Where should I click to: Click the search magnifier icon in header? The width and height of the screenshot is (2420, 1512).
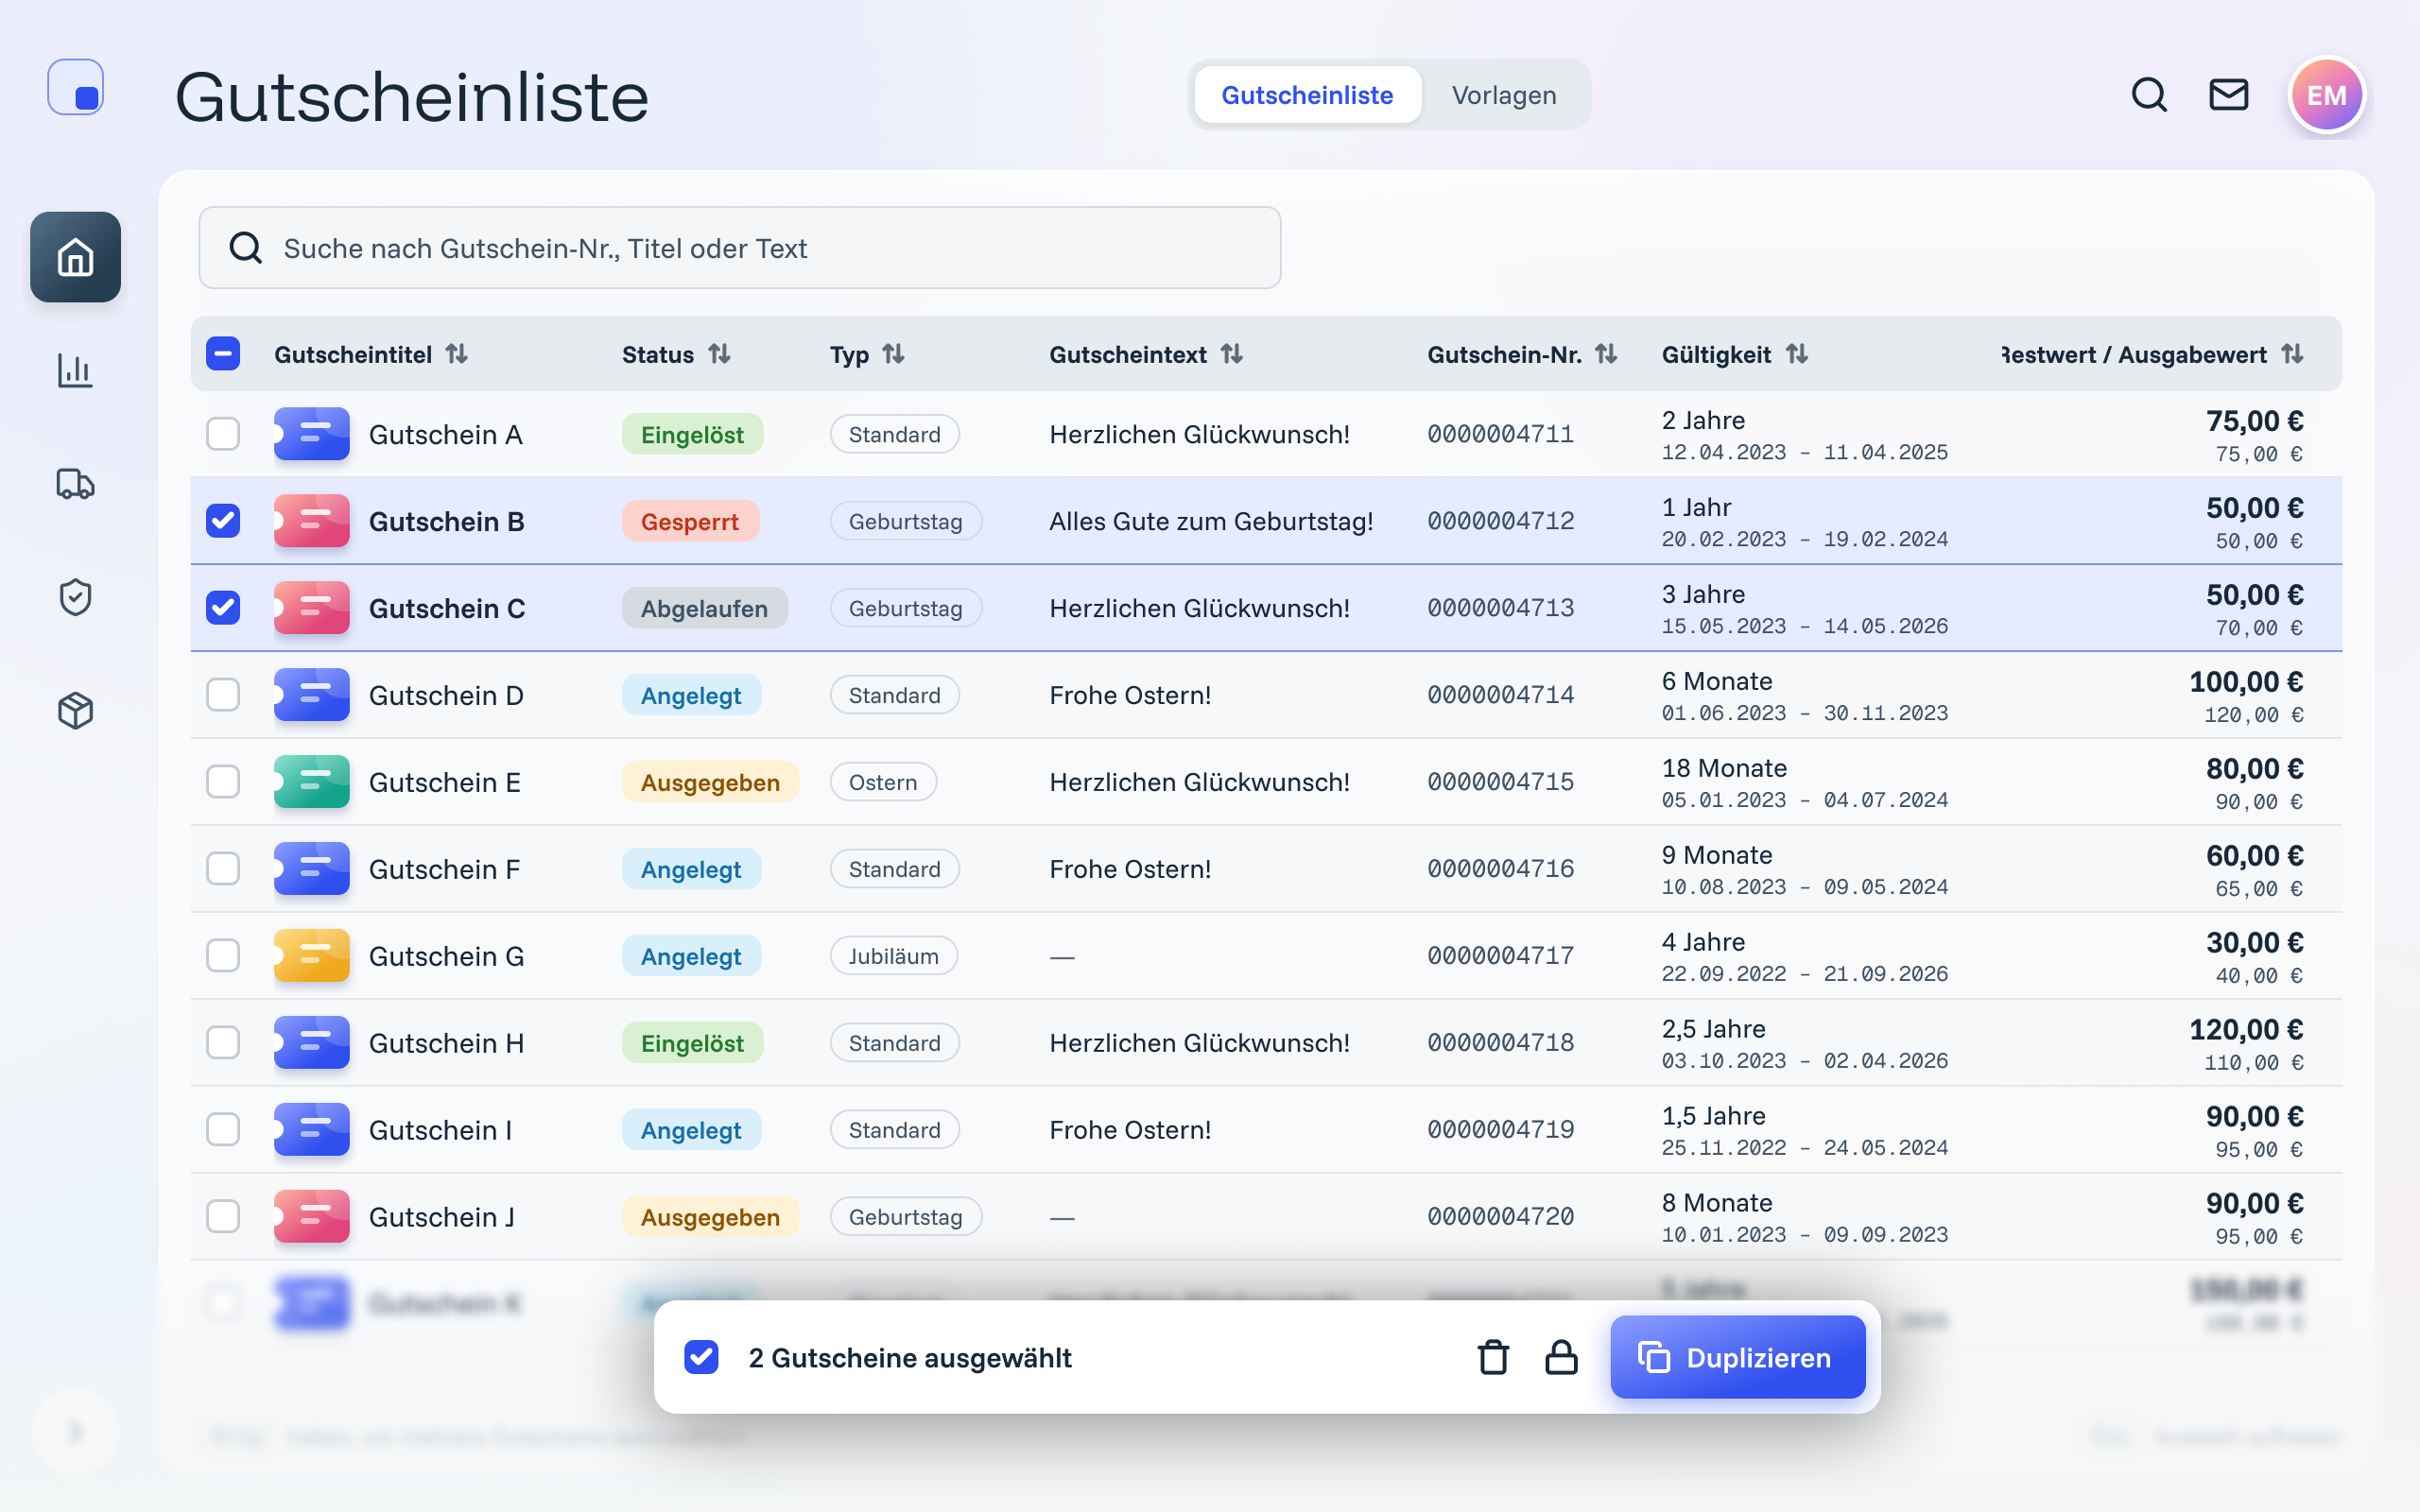coord(2149,95)
